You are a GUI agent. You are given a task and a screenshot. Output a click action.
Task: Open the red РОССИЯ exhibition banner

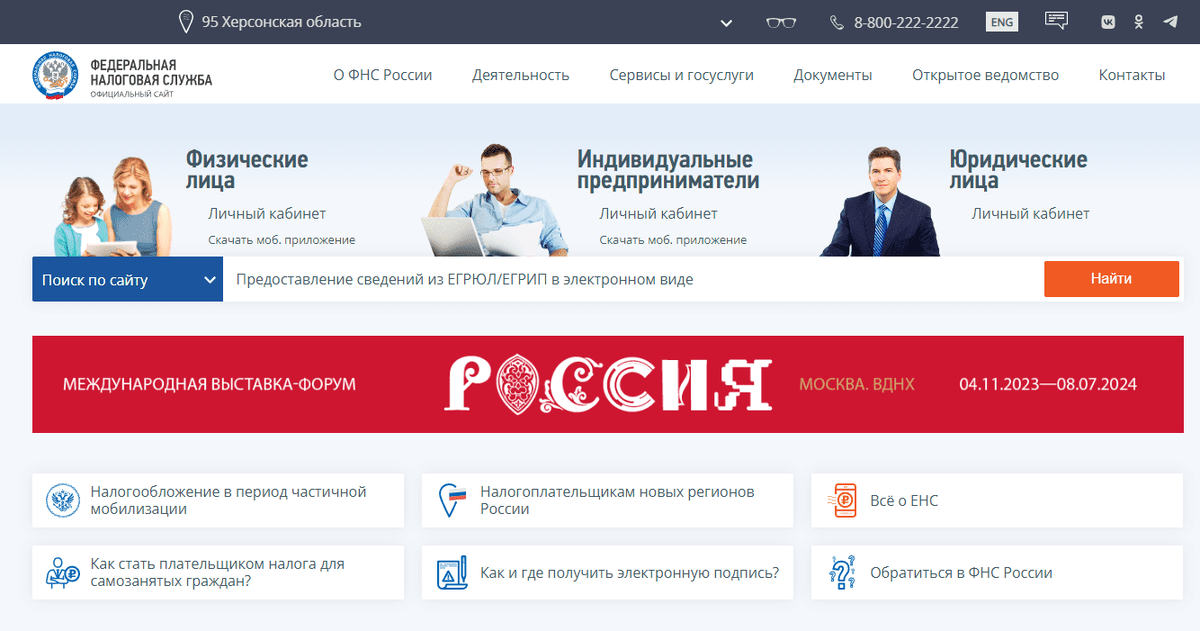600,384
